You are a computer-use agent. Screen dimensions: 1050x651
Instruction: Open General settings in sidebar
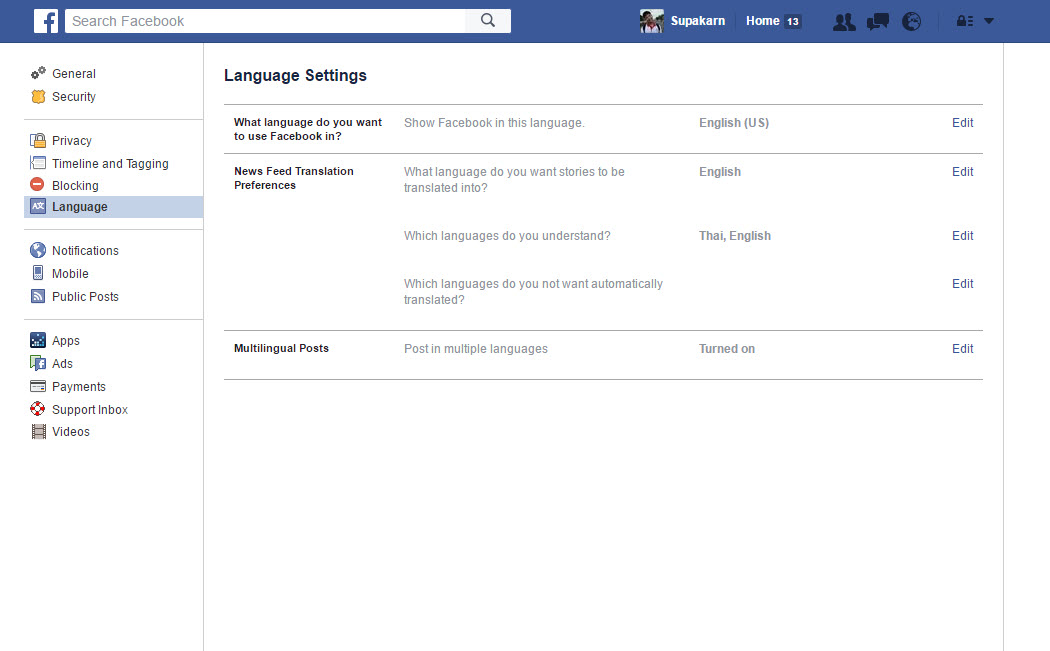coord(73,74)
